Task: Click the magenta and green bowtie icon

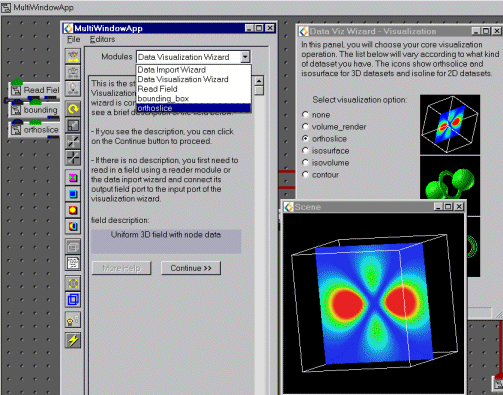Action: (x=73, y=178)
